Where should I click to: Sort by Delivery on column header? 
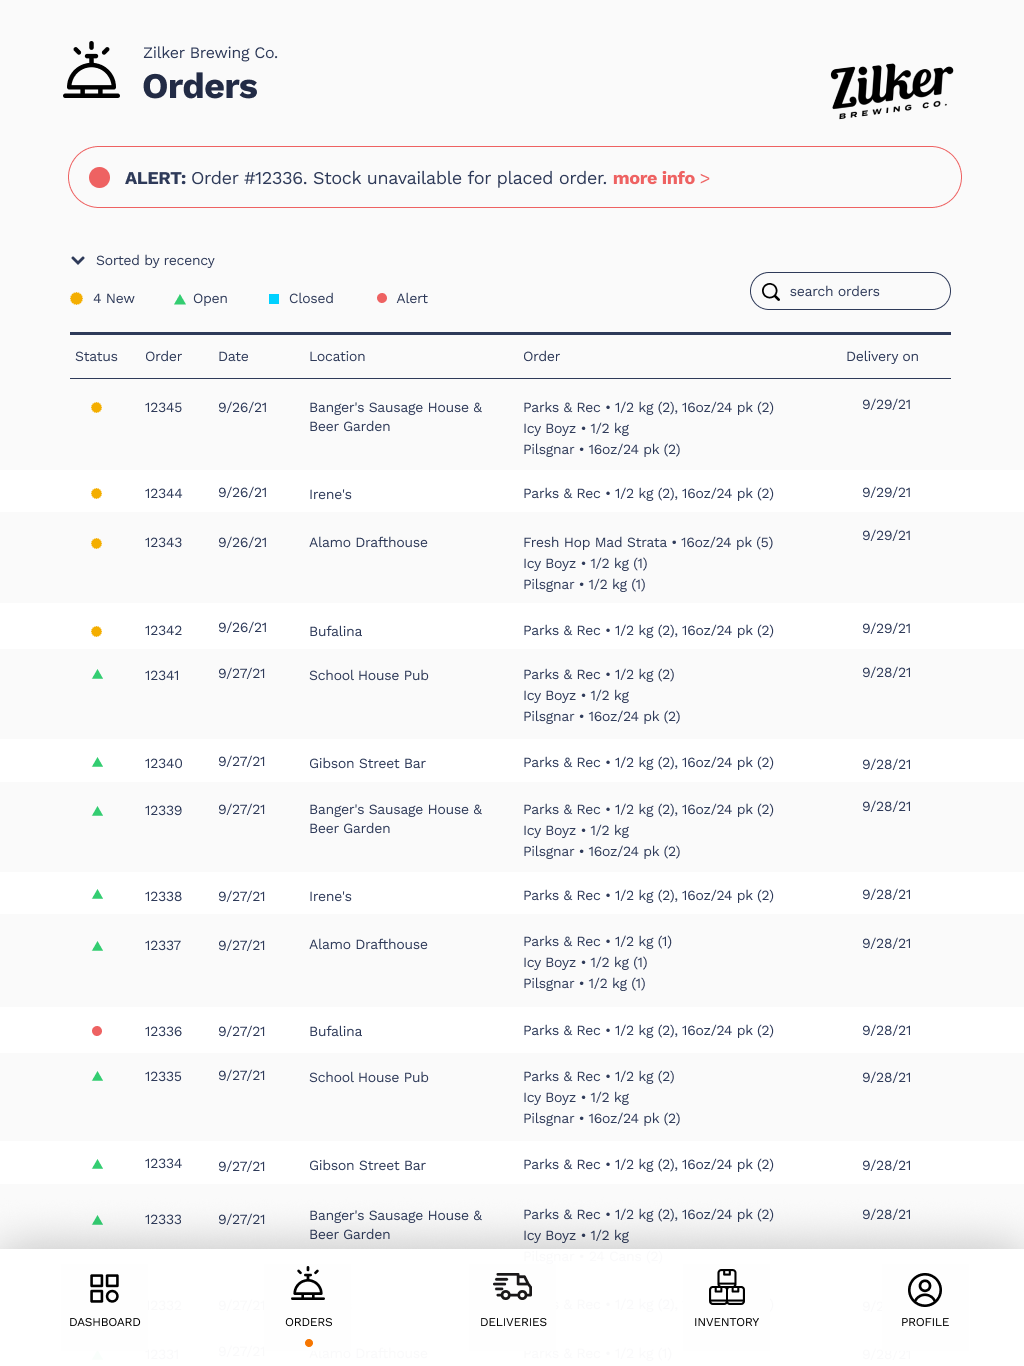click(x=881, y=357)
